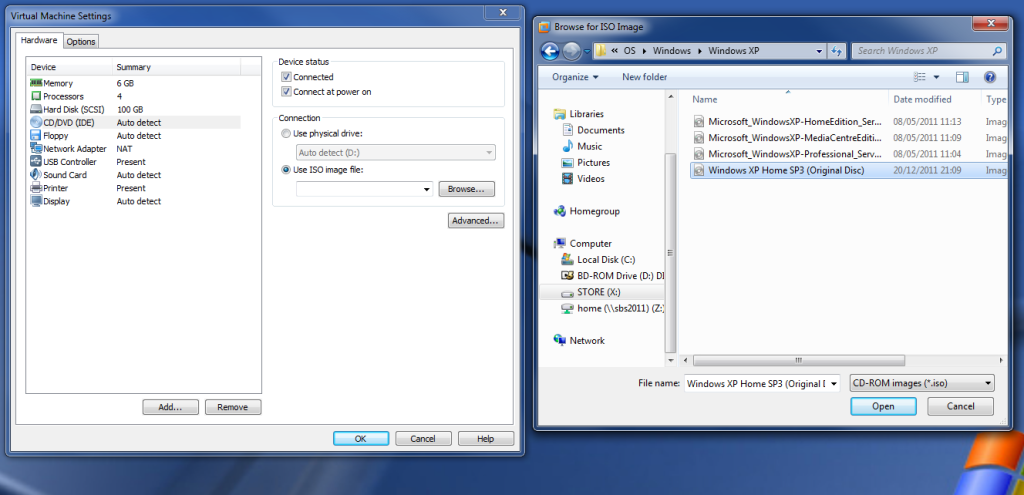Switch to the Options tab
This screenshot has height=495, width=1024.
click(x=81, y=41)
